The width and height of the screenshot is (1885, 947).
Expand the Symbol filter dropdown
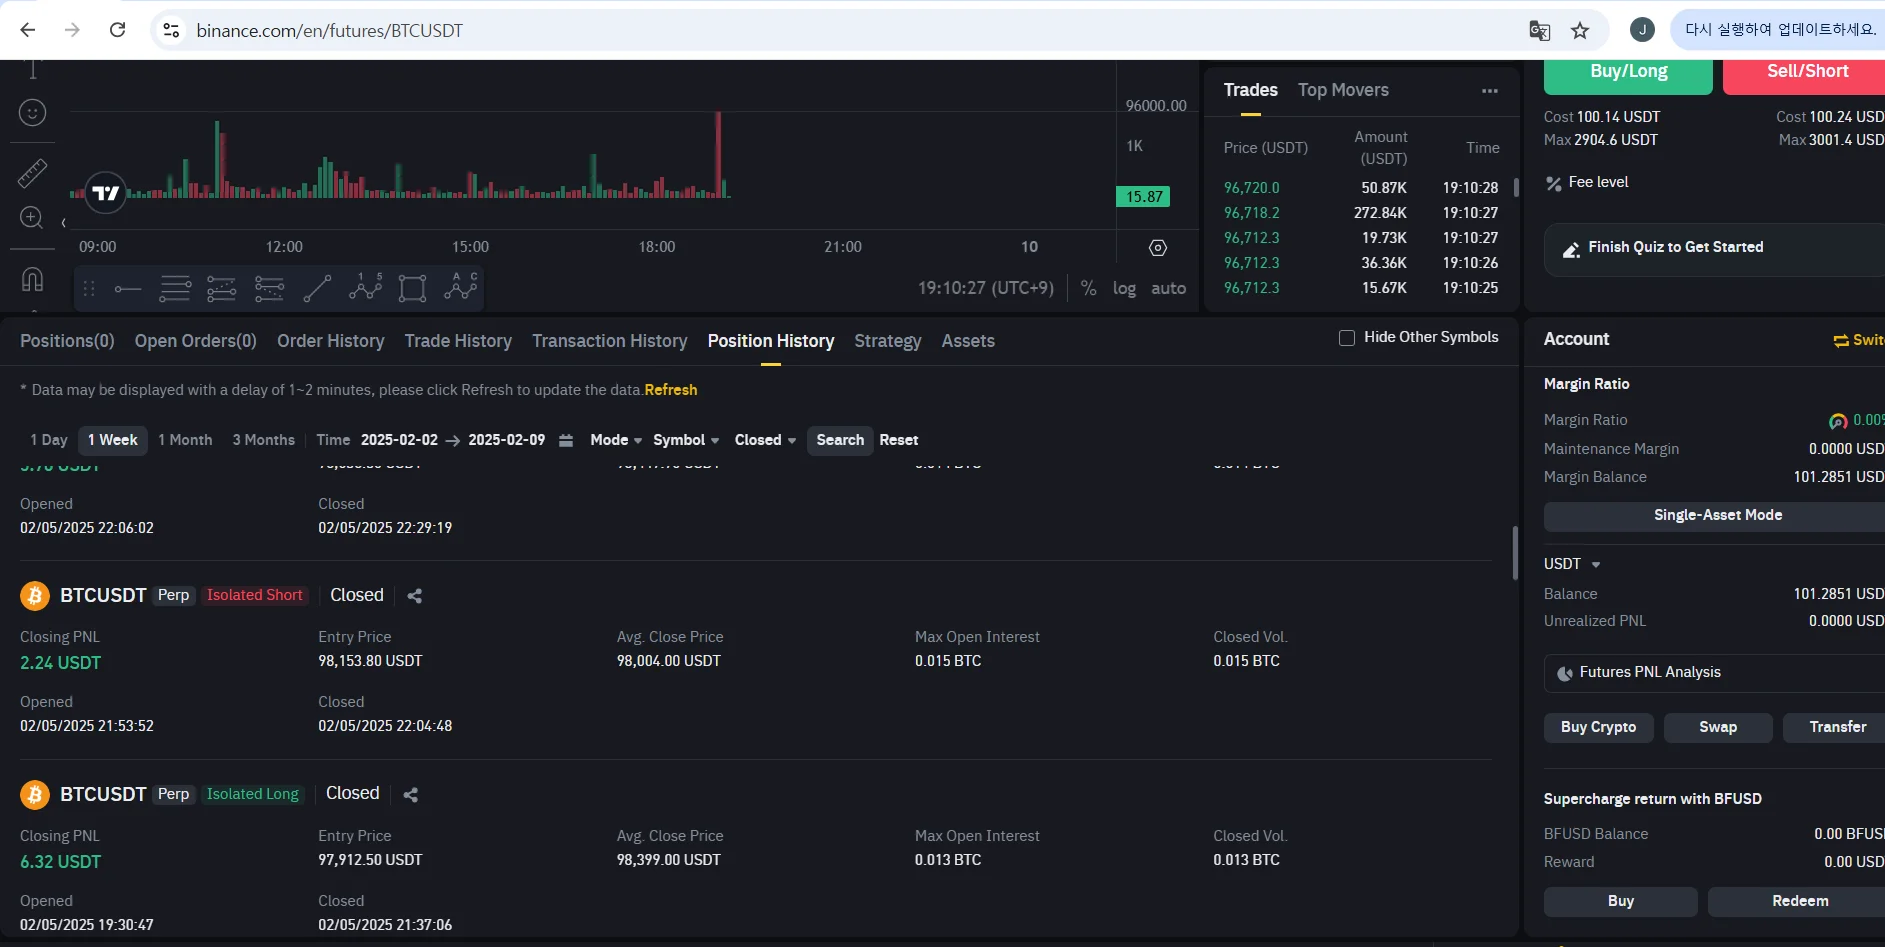coord(685,441)
